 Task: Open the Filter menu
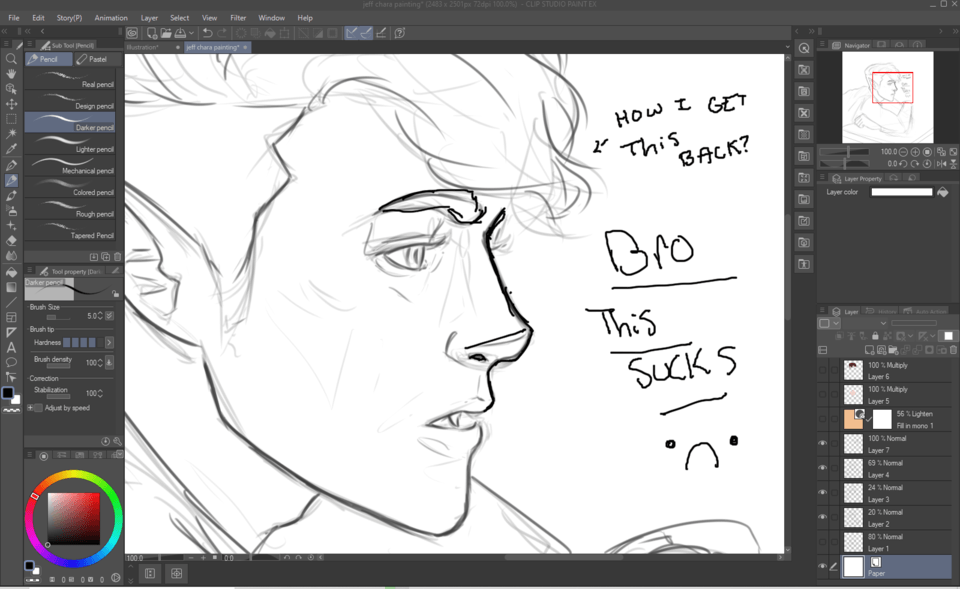(x=238, y=18)
